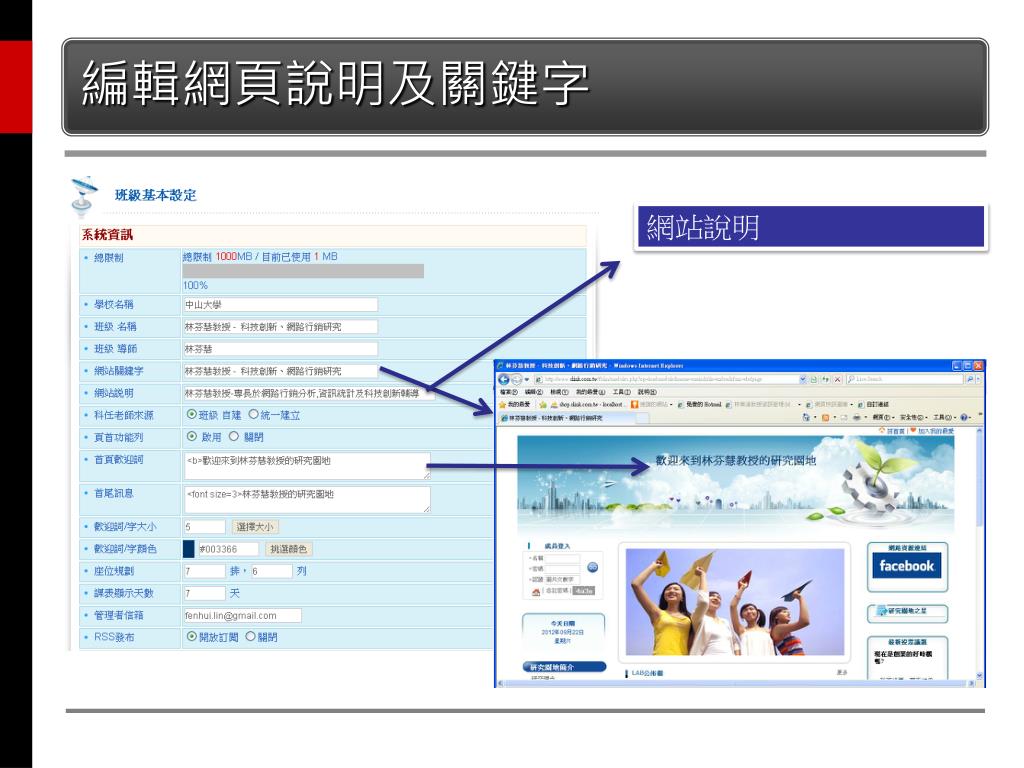Click the 課表顯示天數 field showing 7
The image size is (1024, 768).
204,593
